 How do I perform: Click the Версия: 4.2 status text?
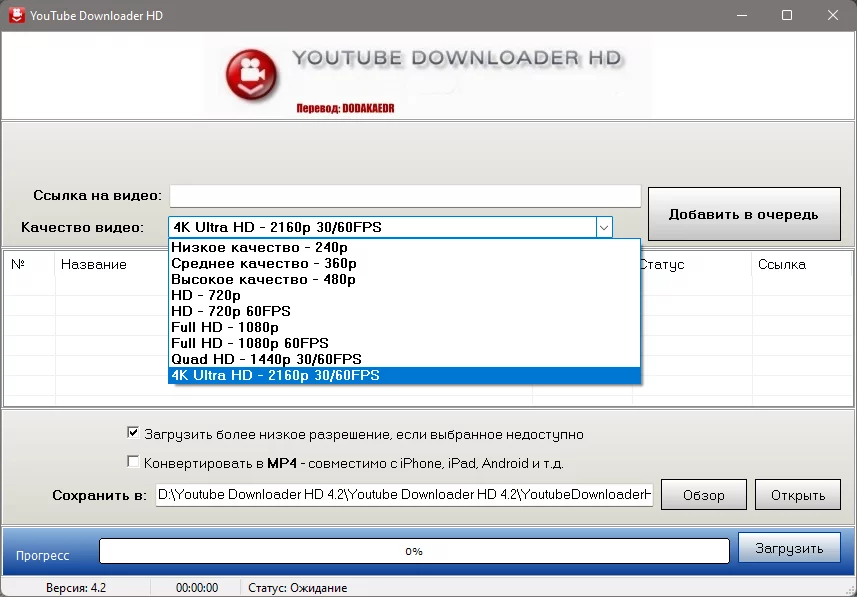76,588
